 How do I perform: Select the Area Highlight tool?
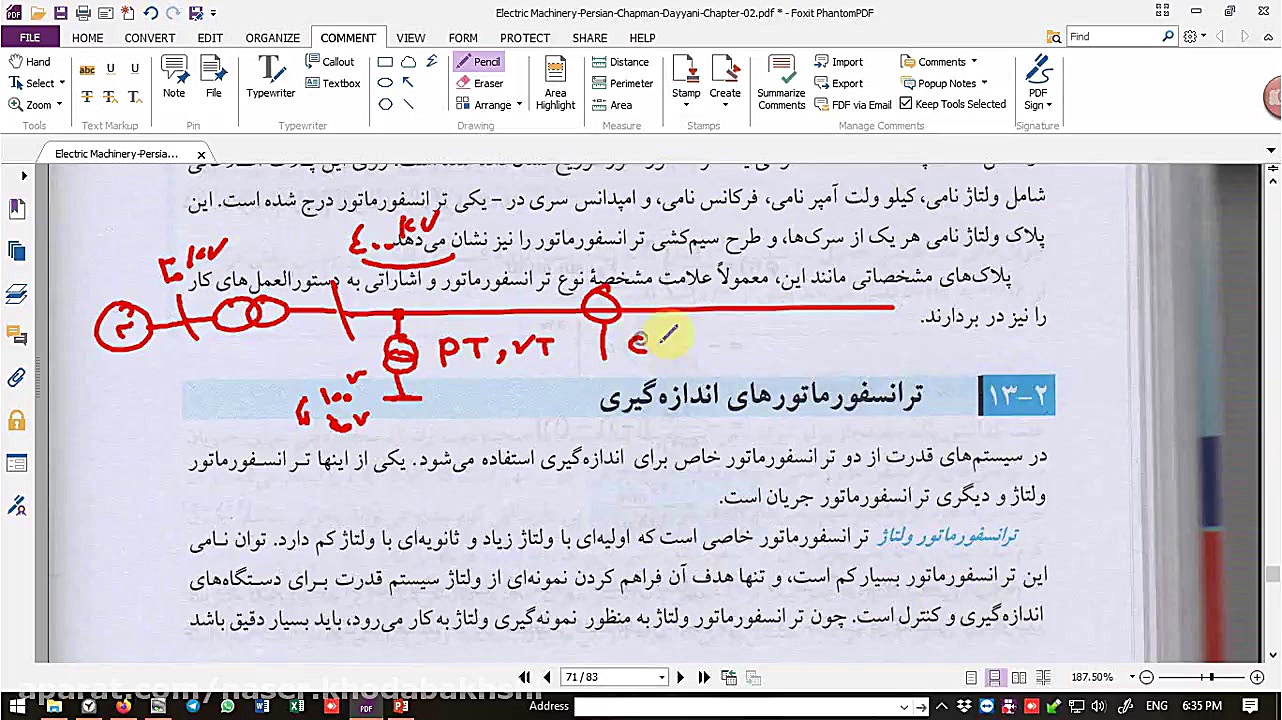point(555,80)
